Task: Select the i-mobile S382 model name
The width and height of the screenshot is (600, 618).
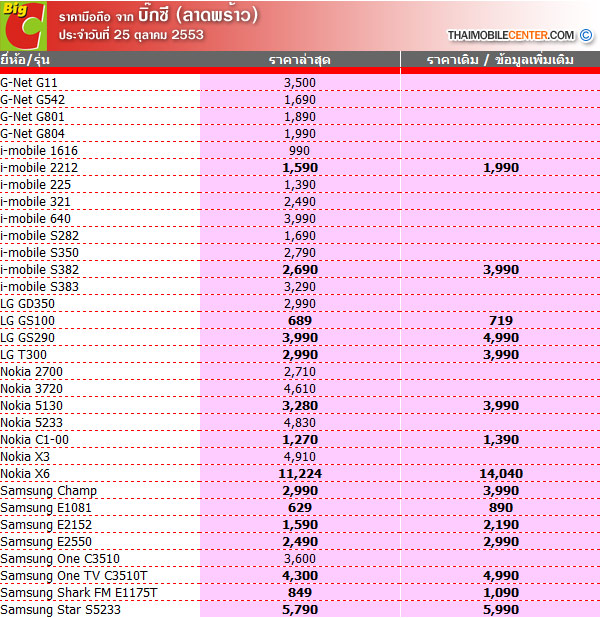Action: pyautogui.click(x=39, y=270)
